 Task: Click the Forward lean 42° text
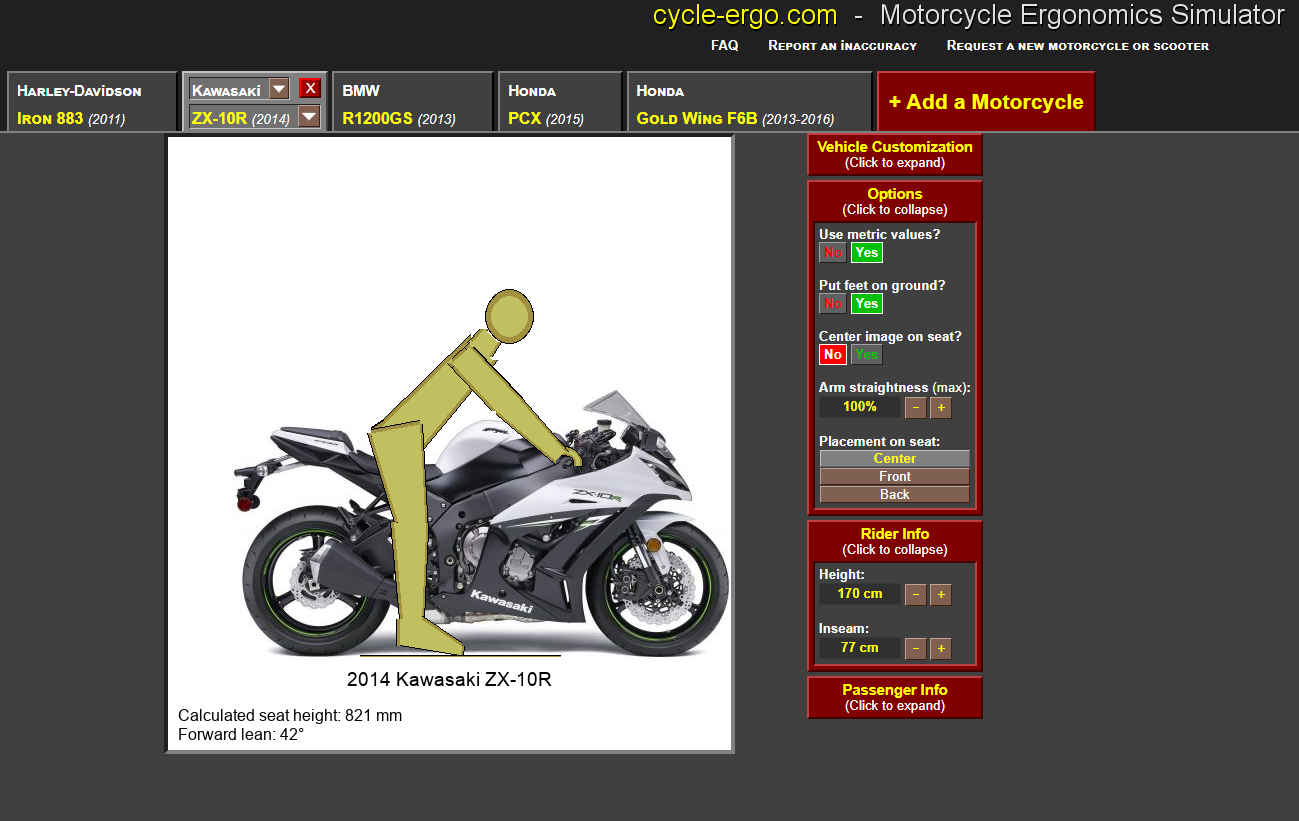(241, 735)
